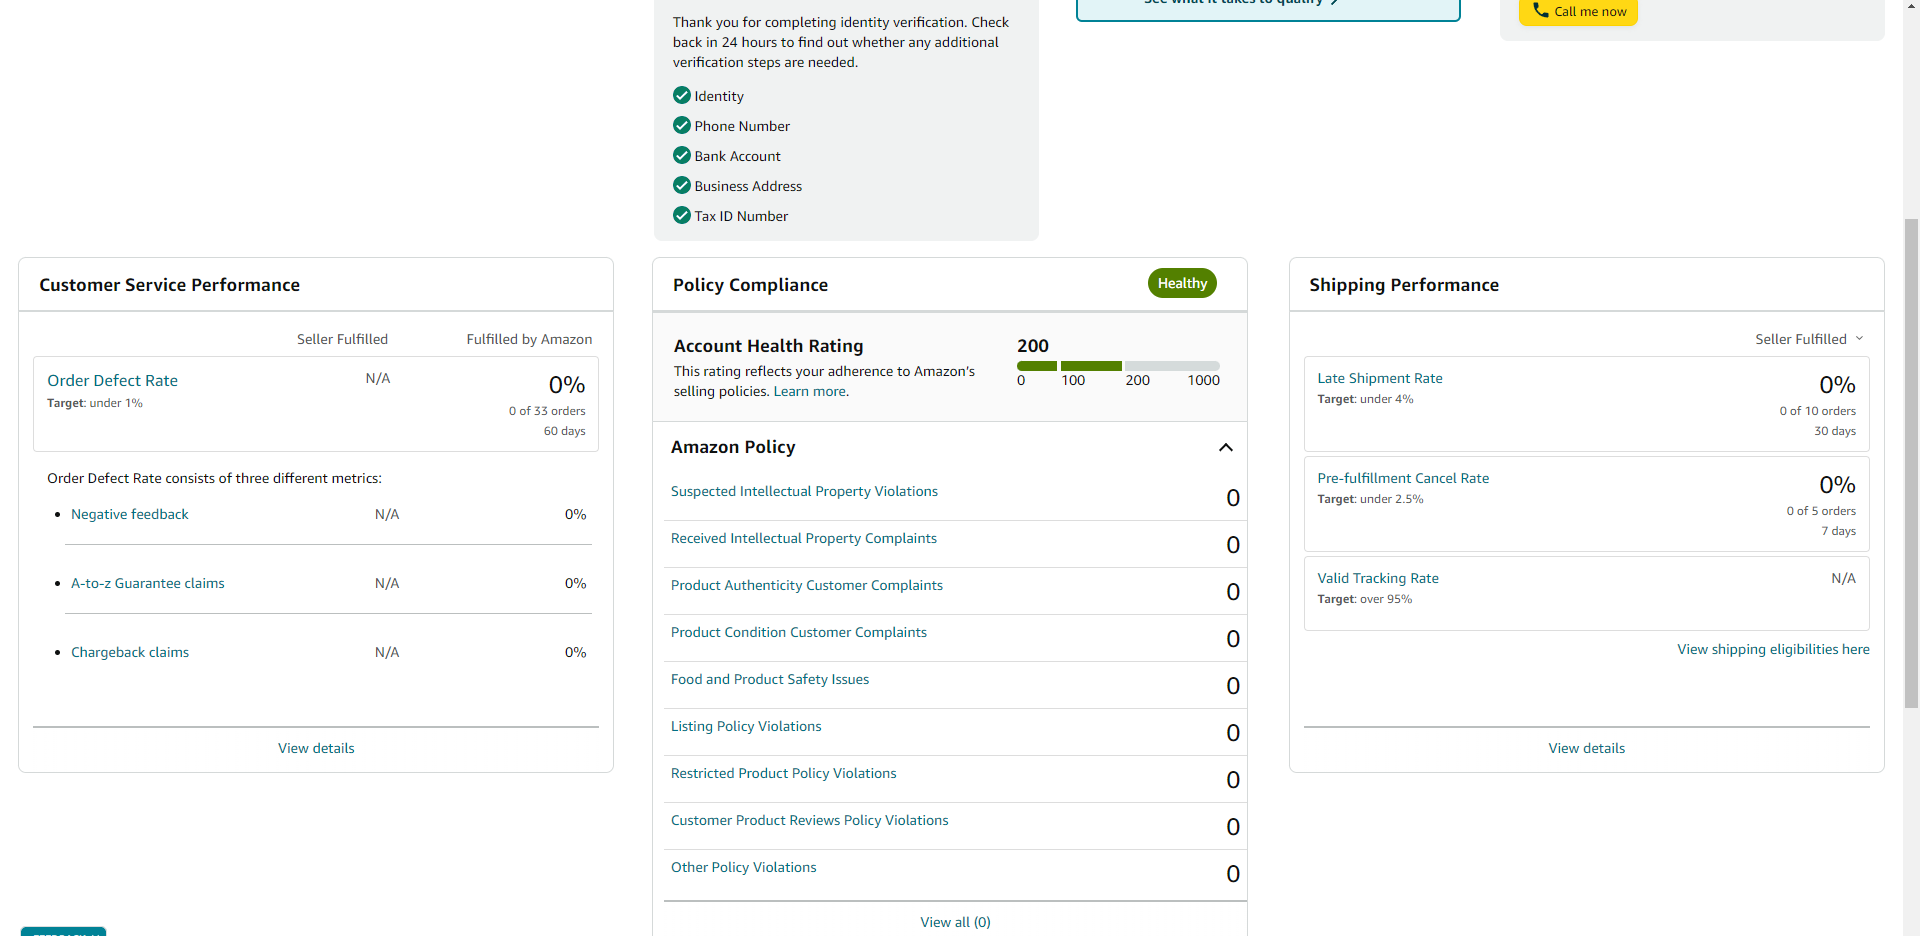Open the Negative feedback link
1920x936 pixels.
coord(130,514)
